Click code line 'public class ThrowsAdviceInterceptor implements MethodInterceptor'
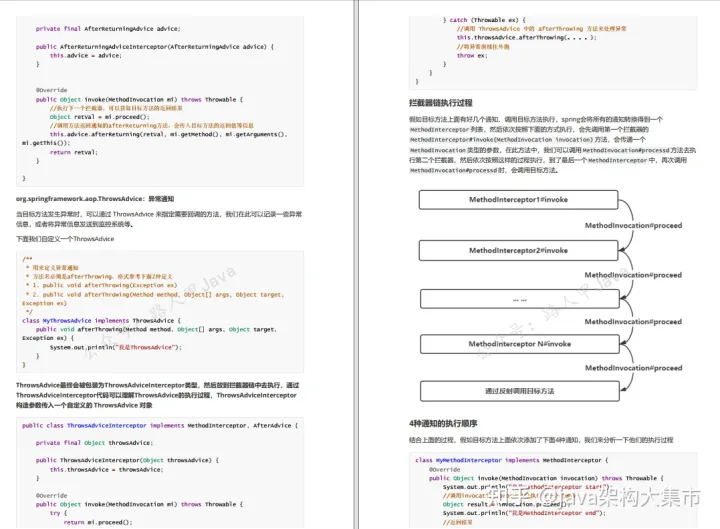 tap(160, 426)
